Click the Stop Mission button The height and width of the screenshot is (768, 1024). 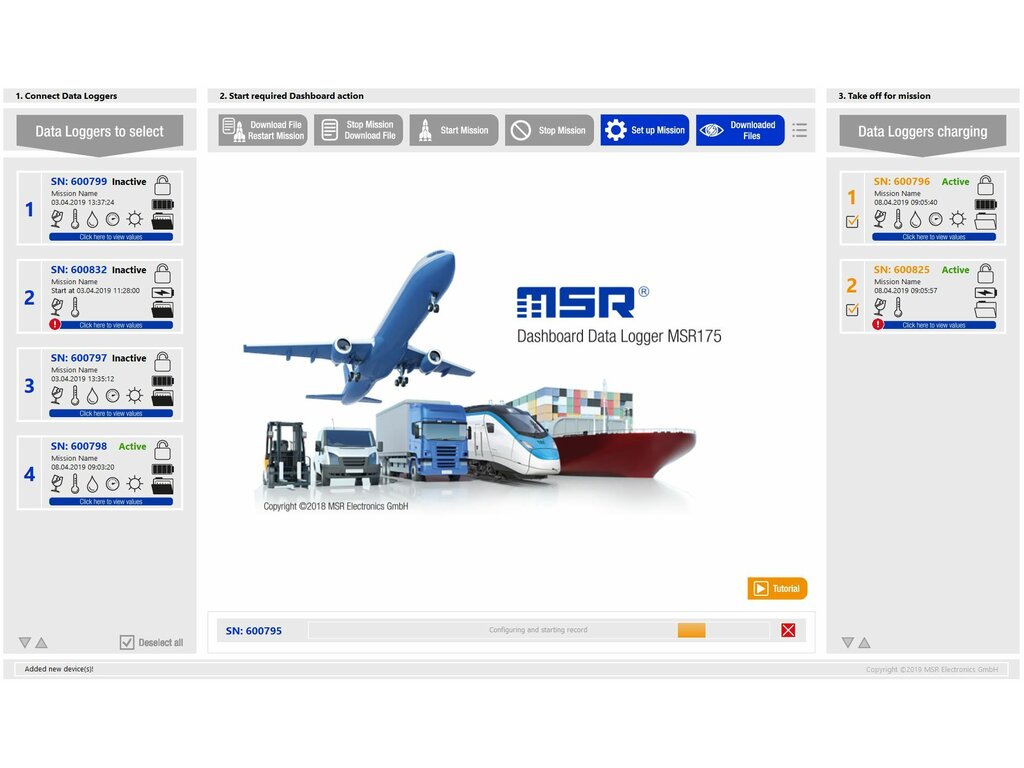pyautogui.click(x=549, y=130)
